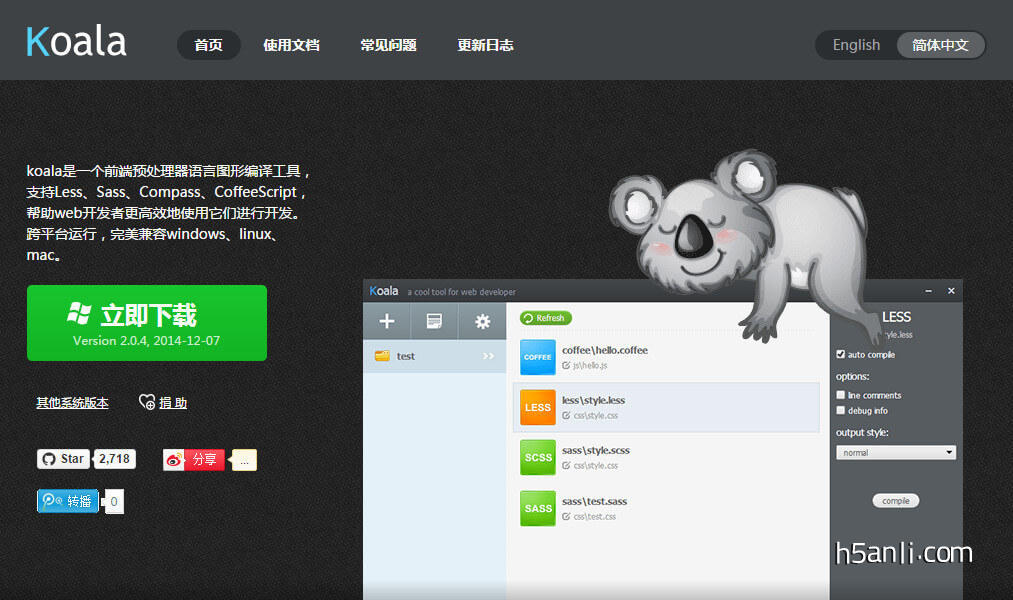Select the test project row
The width and height of the screenshot is (1013, 600).
pos(434,356)
